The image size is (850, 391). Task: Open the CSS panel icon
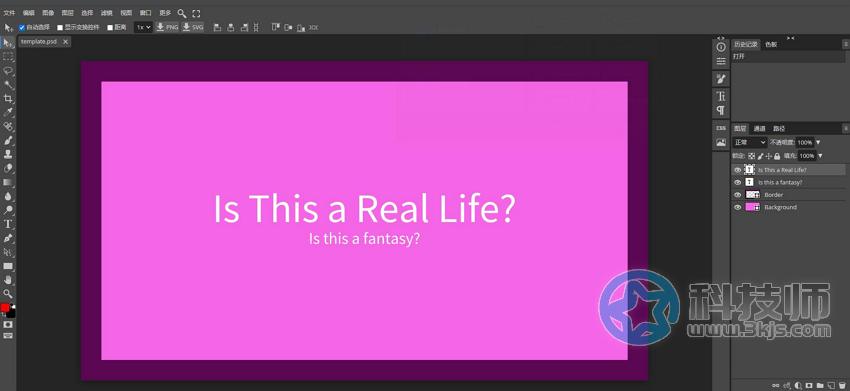coord(720,129)
